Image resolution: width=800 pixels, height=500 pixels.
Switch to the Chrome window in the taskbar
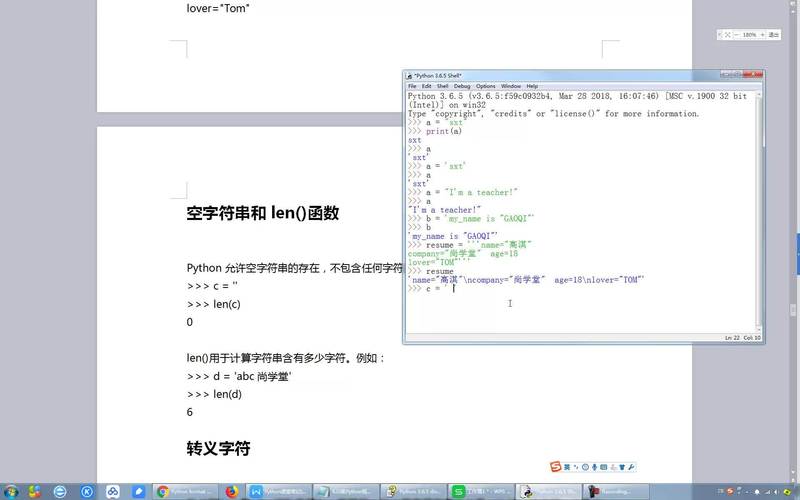click(x=186, y=492)
